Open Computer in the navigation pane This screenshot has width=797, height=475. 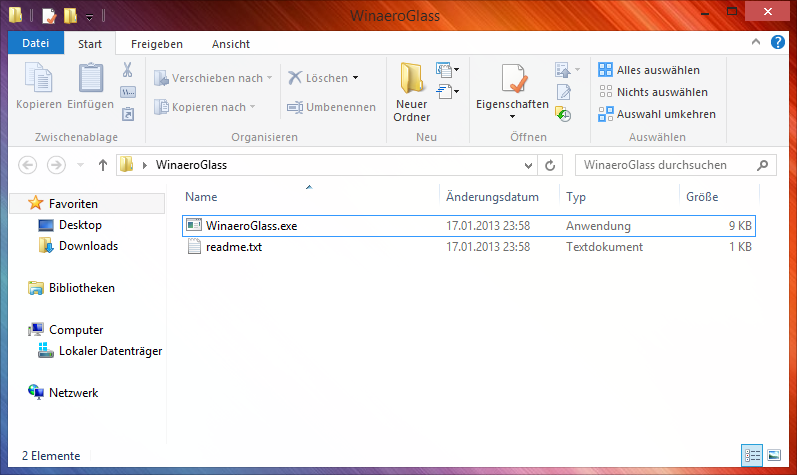coord(76,330)
